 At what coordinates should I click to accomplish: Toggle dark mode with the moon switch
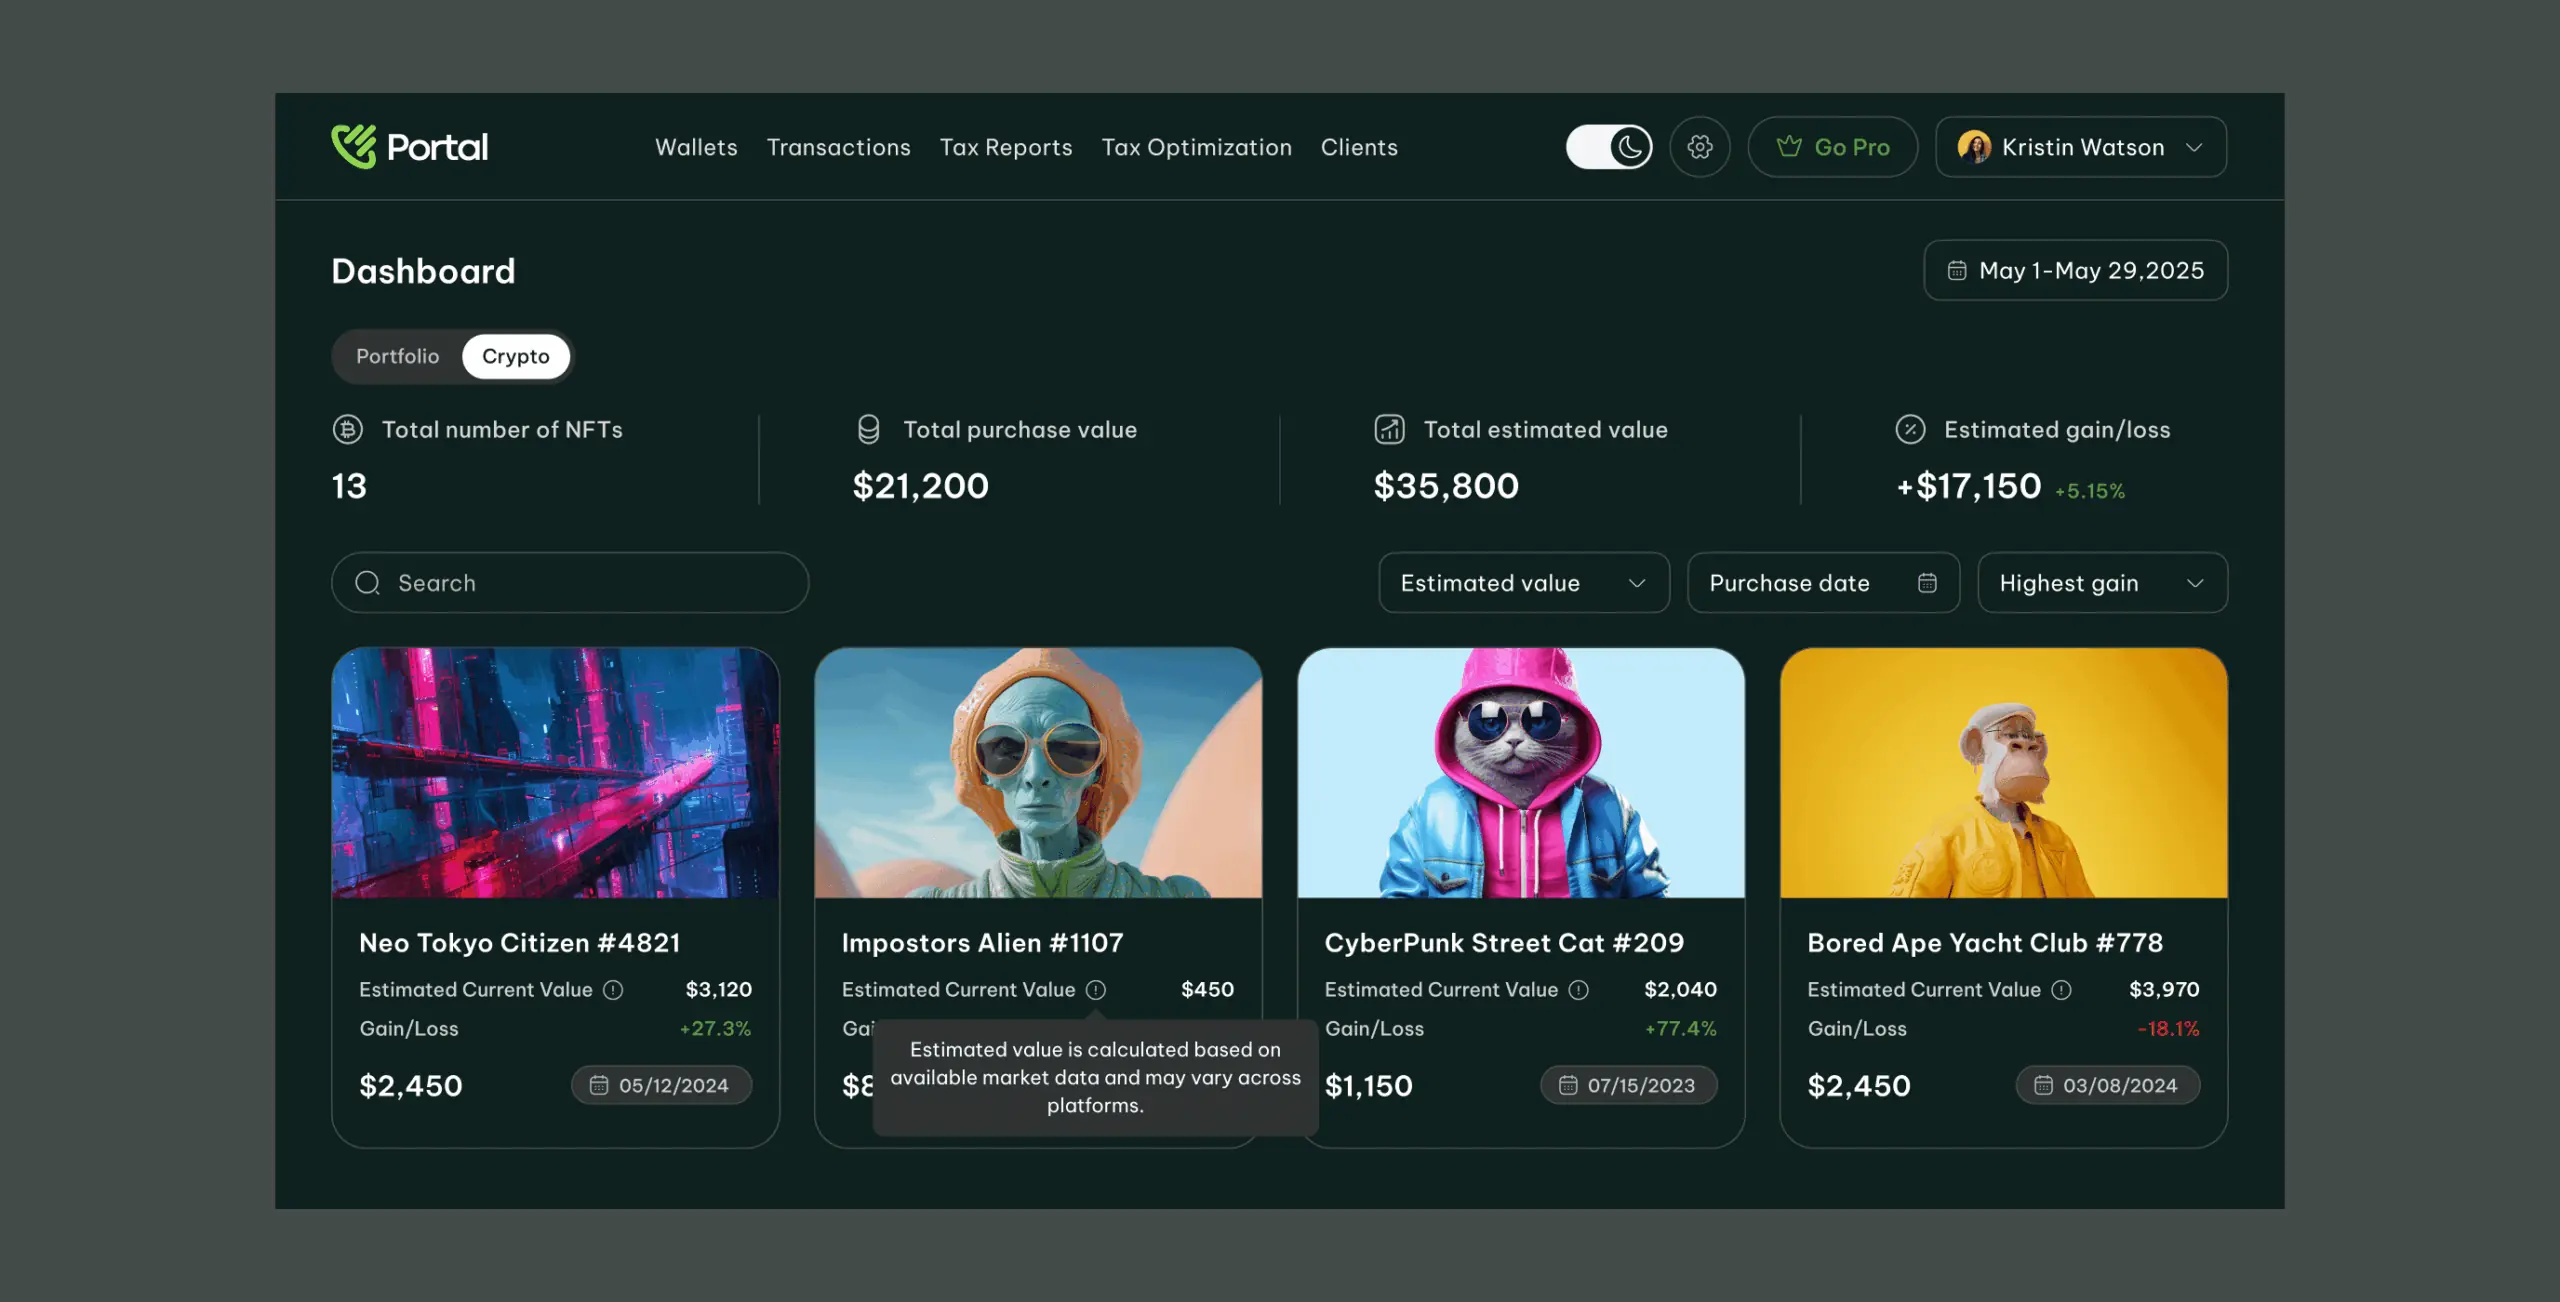point(1609,147)
